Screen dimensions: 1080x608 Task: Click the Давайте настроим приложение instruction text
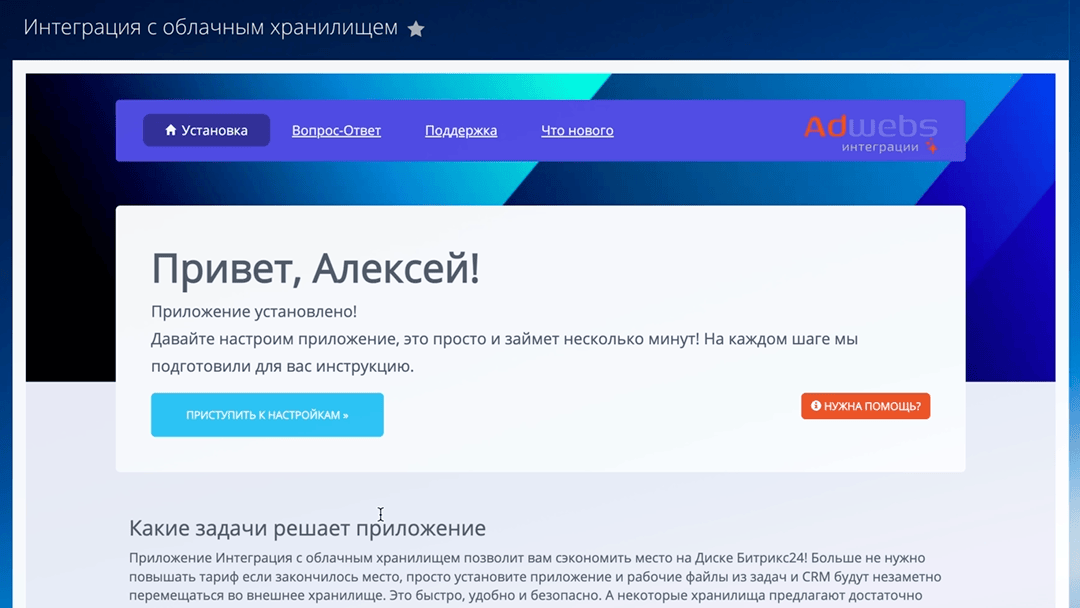coord(504,339)
